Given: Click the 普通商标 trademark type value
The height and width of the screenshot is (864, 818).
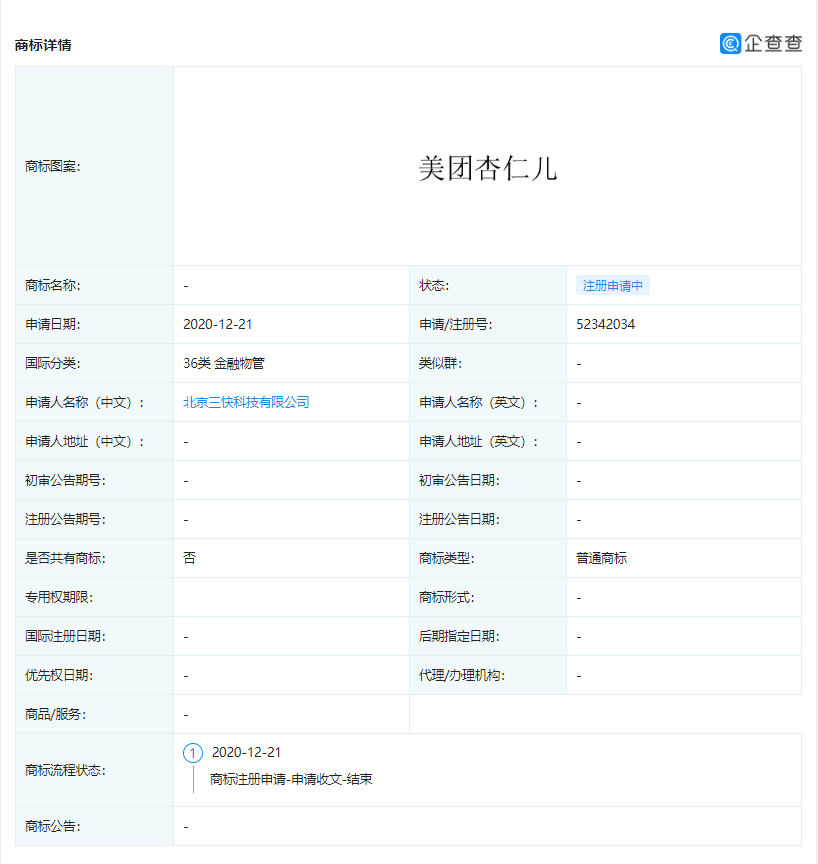Looking at the screenshot, I should point(602,558).
